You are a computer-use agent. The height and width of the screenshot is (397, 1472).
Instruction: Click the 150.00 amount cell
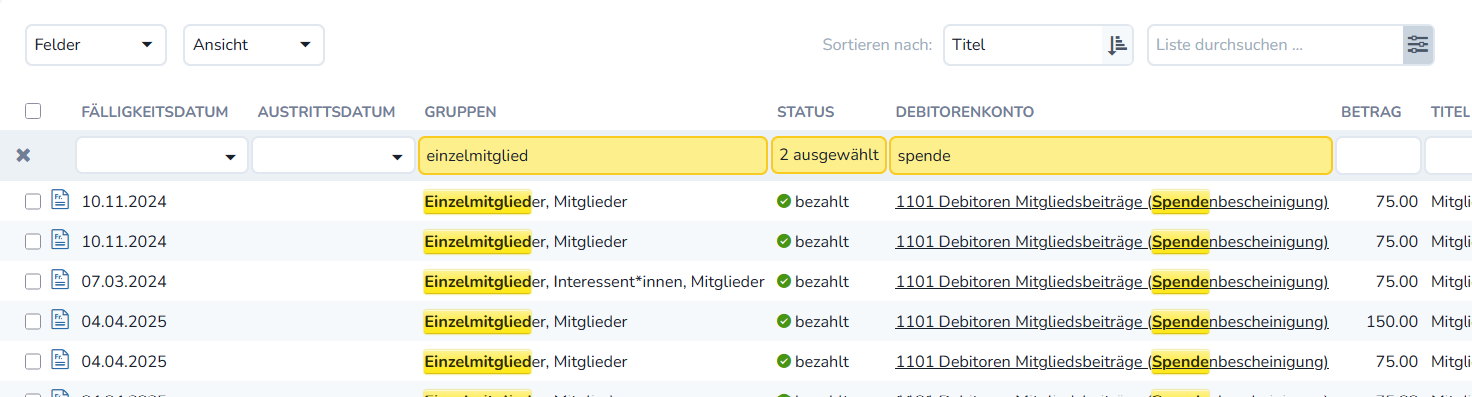[x=1392, y=322]
